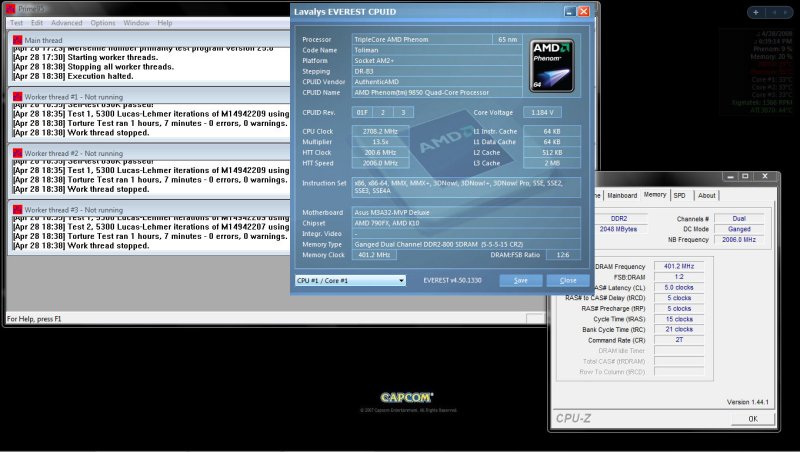Open the Help menu in Prime95

click(165, 23)
